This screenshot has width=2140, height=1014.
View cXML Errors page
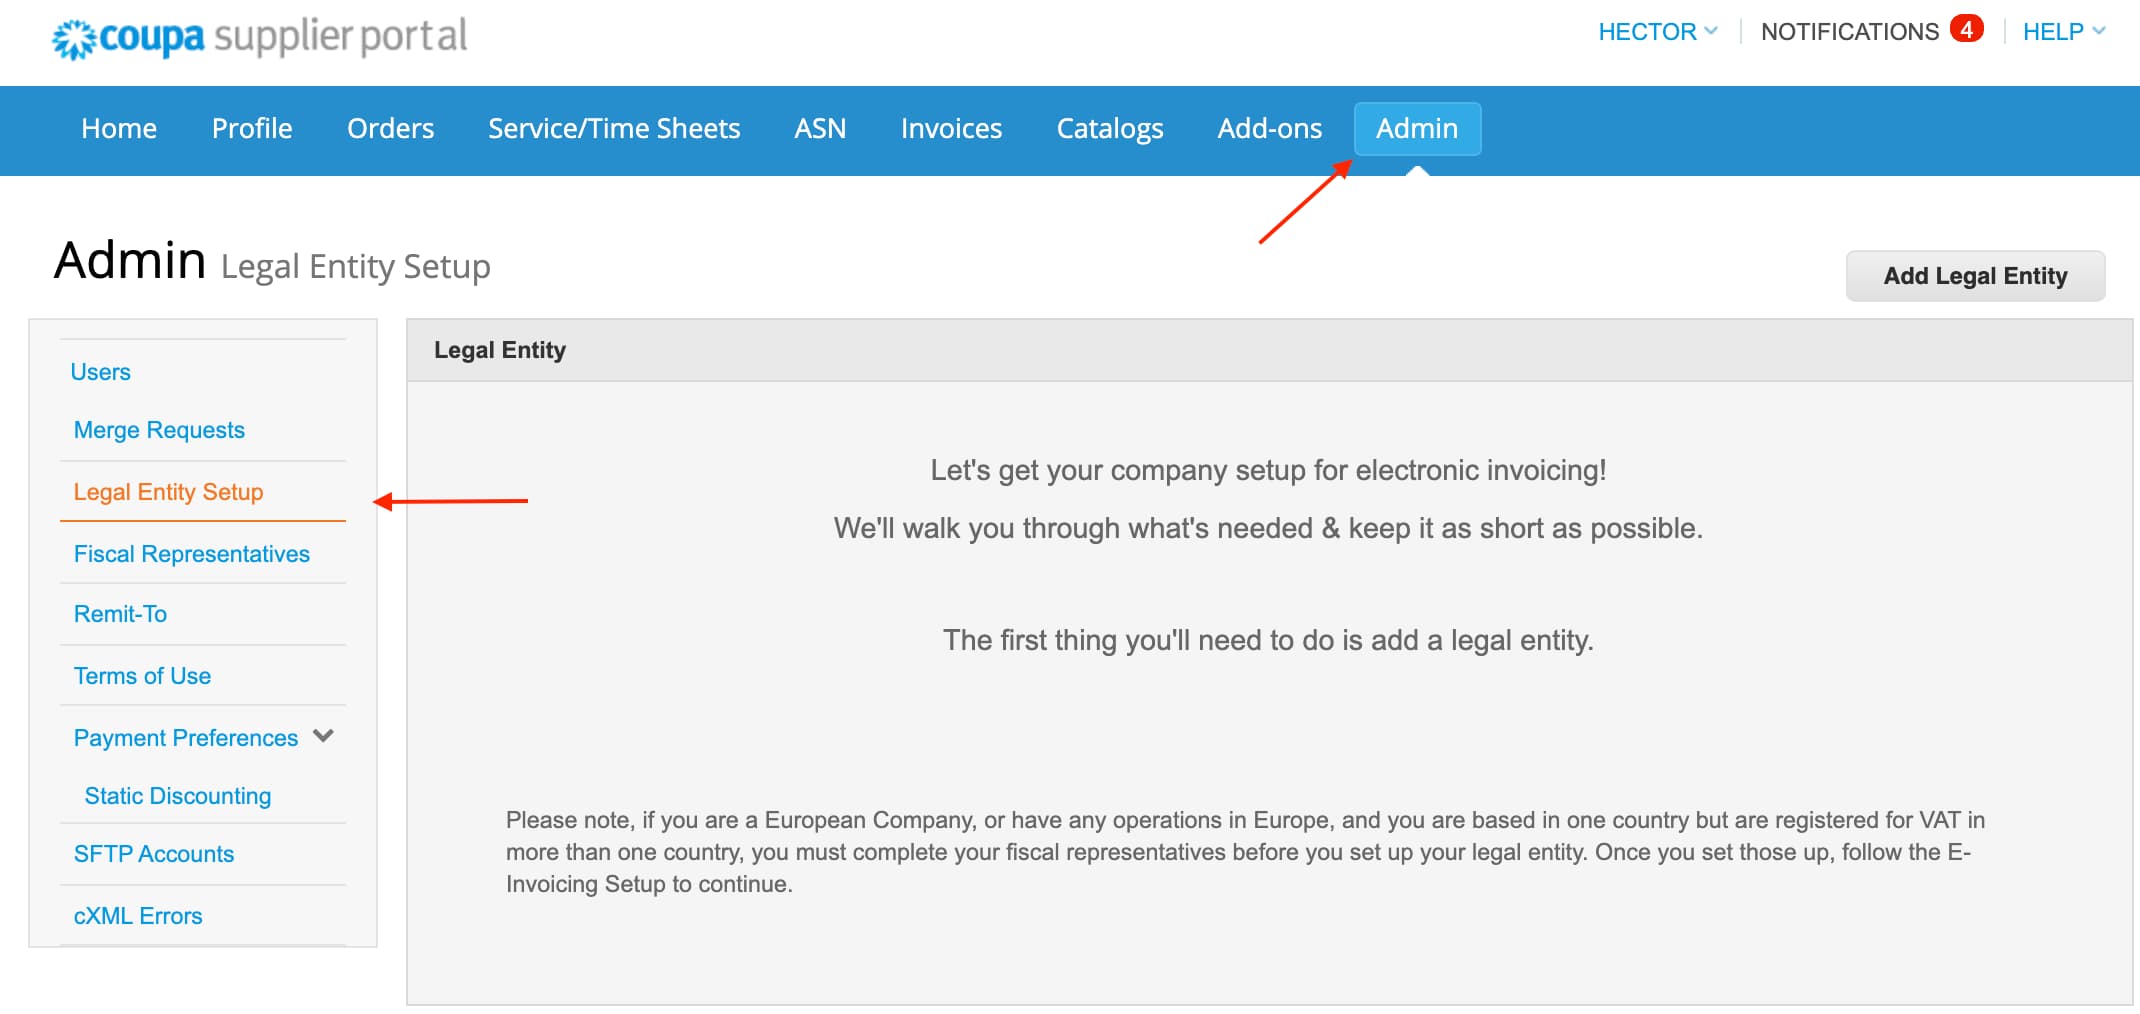point(138,916)
